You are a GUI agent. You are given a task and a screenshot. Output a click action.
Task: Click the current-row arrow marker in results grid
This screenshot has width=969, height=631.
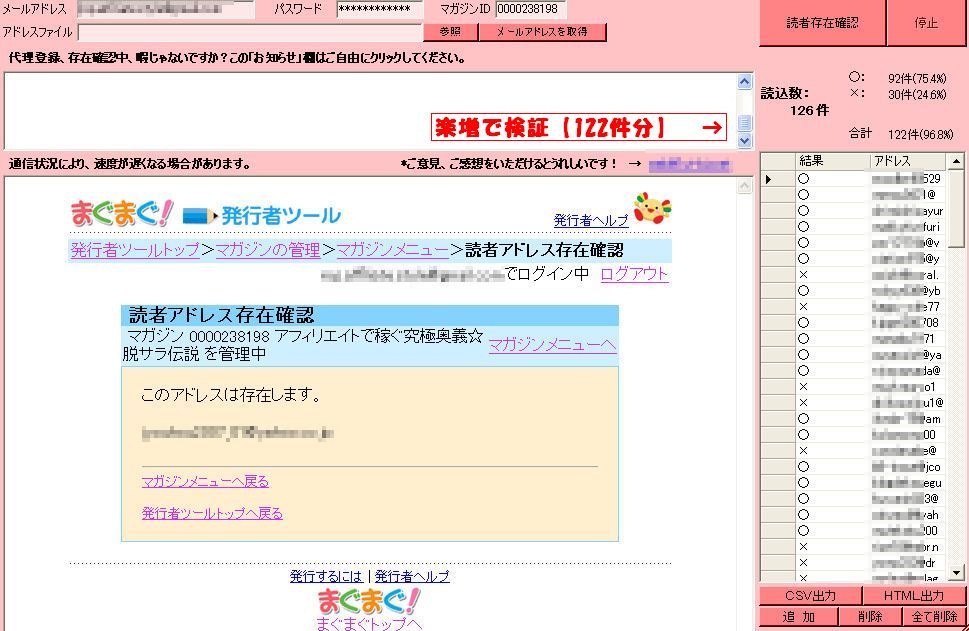[768, 179]
